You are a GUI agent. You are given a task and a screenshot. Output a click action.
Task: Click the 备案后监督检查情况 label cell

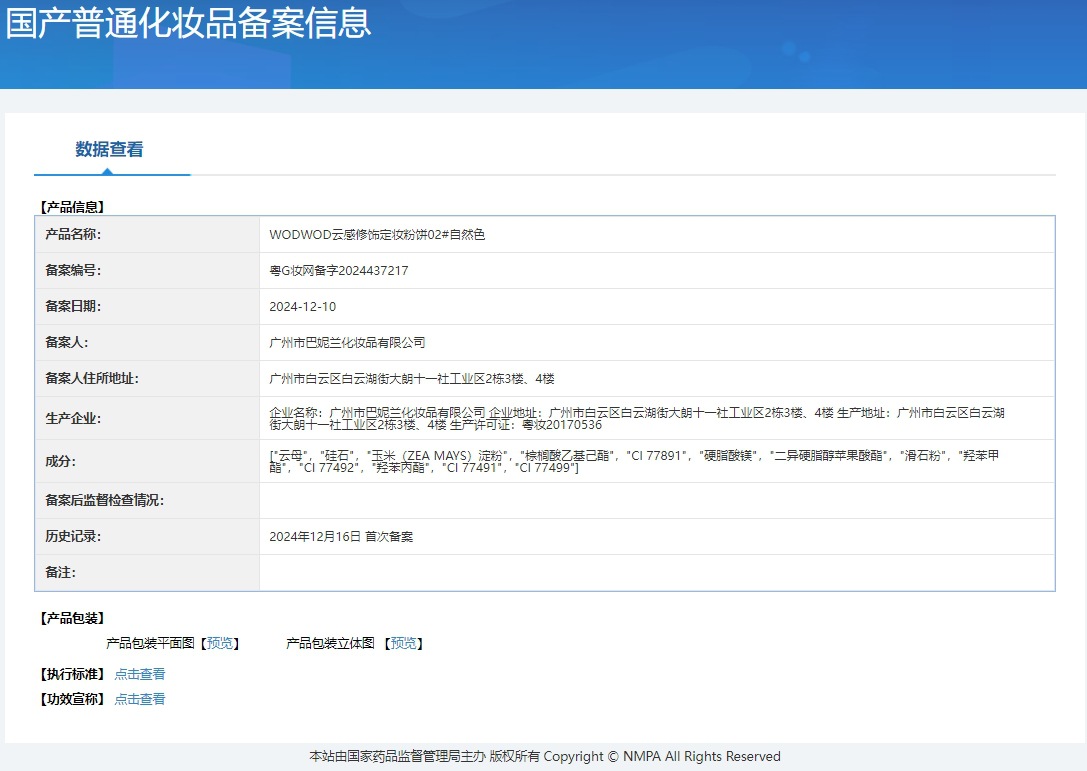tap(148, 501)
